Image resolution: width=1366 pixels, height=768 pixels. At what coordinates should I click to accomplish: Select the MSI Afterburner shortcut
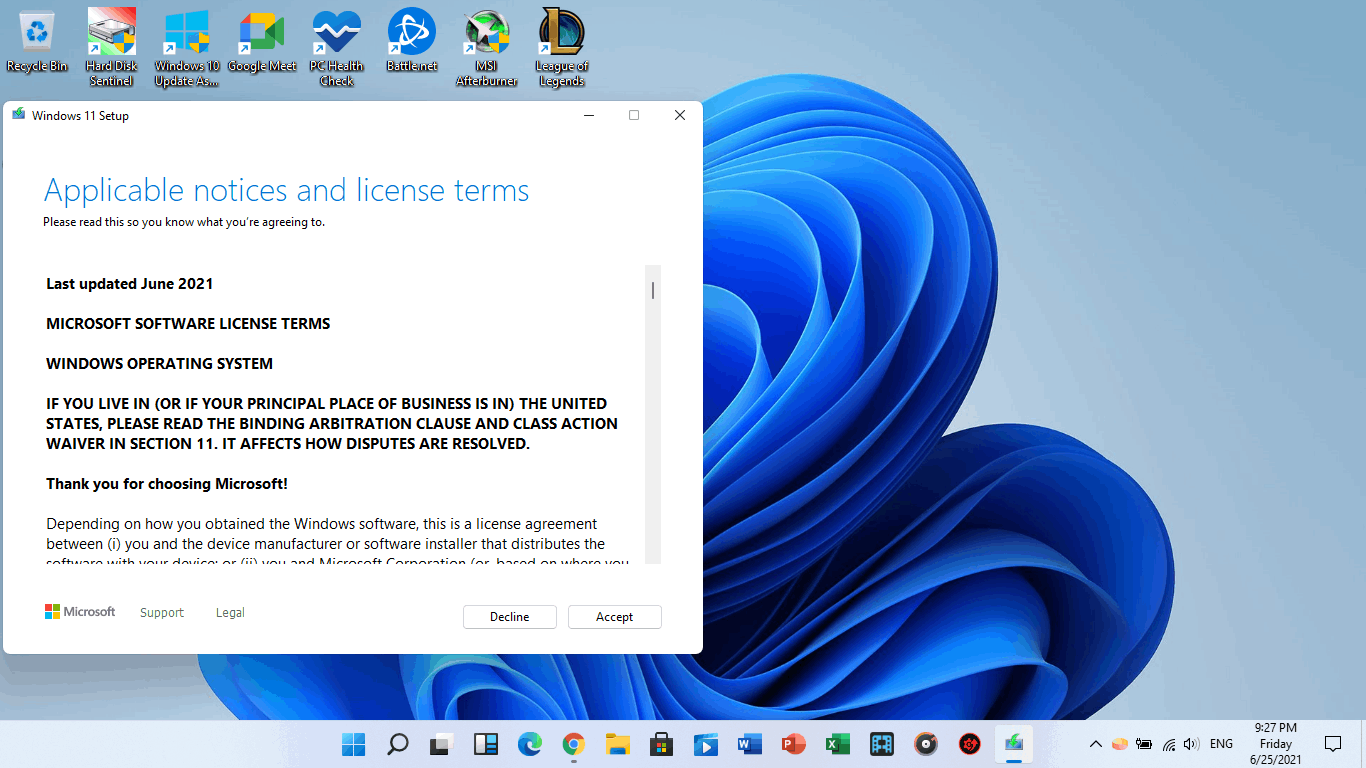pos(487,48)
